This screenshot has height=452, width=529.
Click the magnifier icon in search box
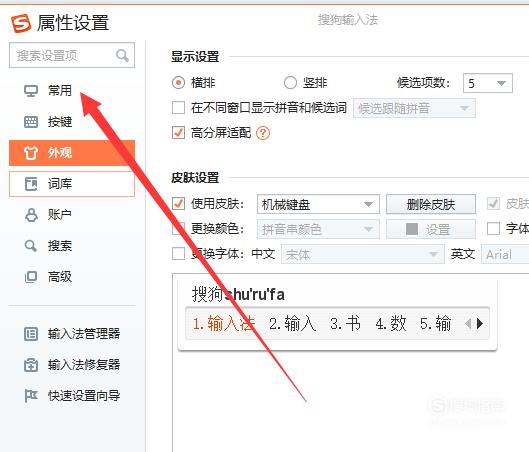(122, 55)
